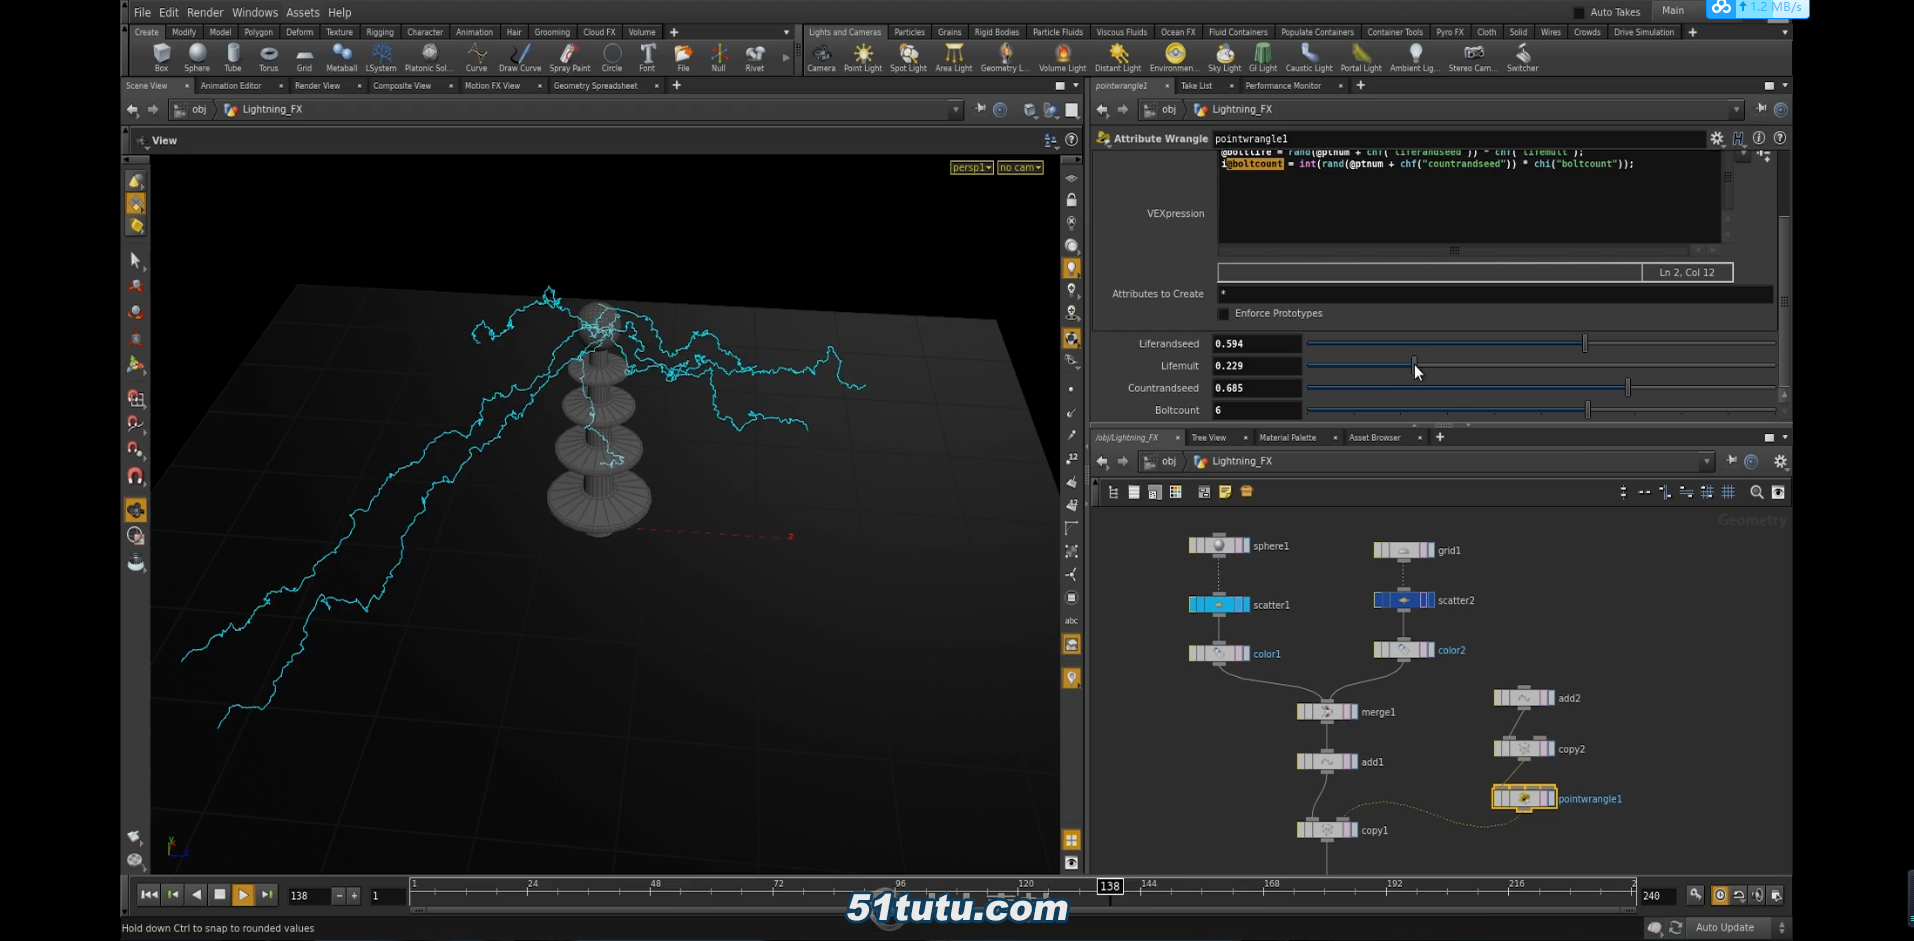This screenshot has height=941, width=1914.
Task: Show more Create shelf tools arrow
Action: (x=785, y=57)
